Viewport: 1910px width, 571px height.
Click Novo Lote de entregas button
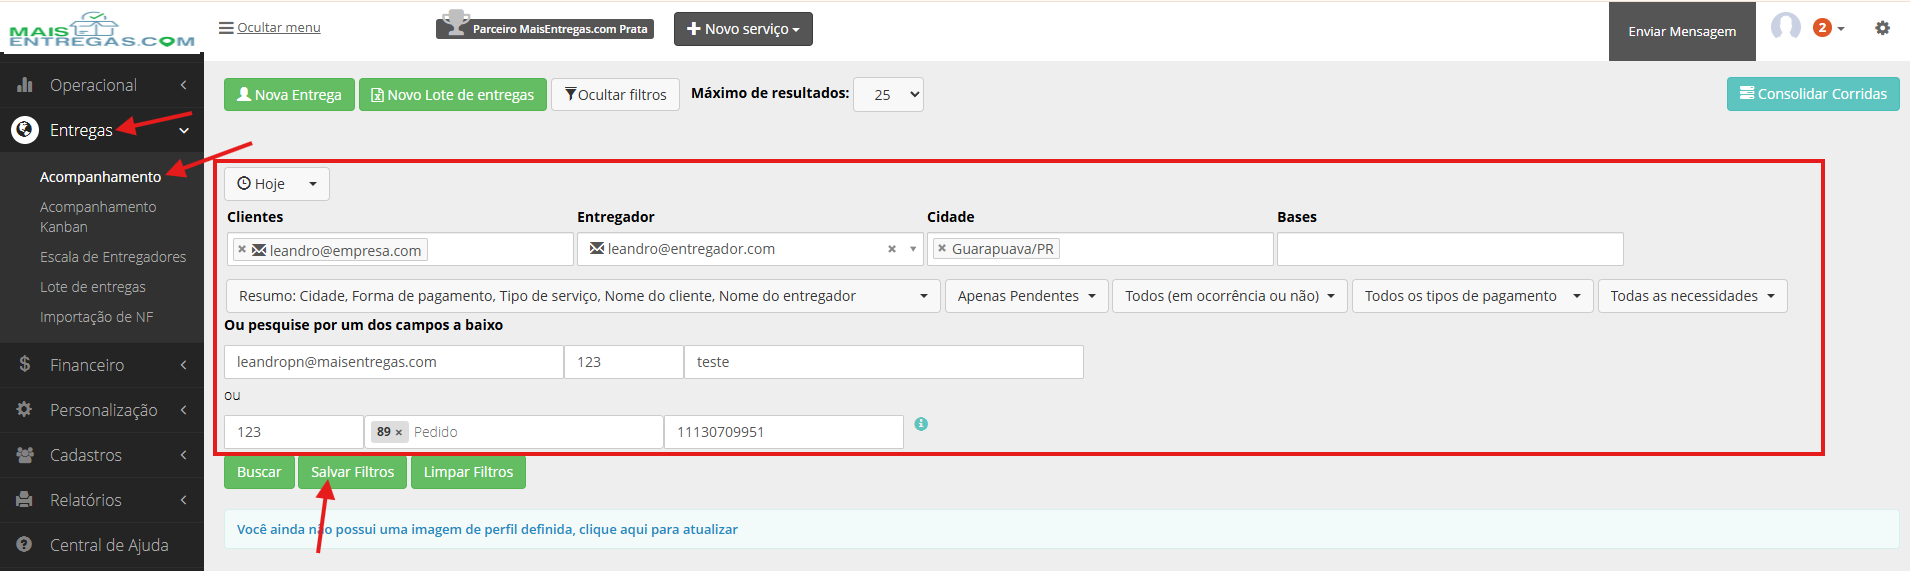coord(453,94)
